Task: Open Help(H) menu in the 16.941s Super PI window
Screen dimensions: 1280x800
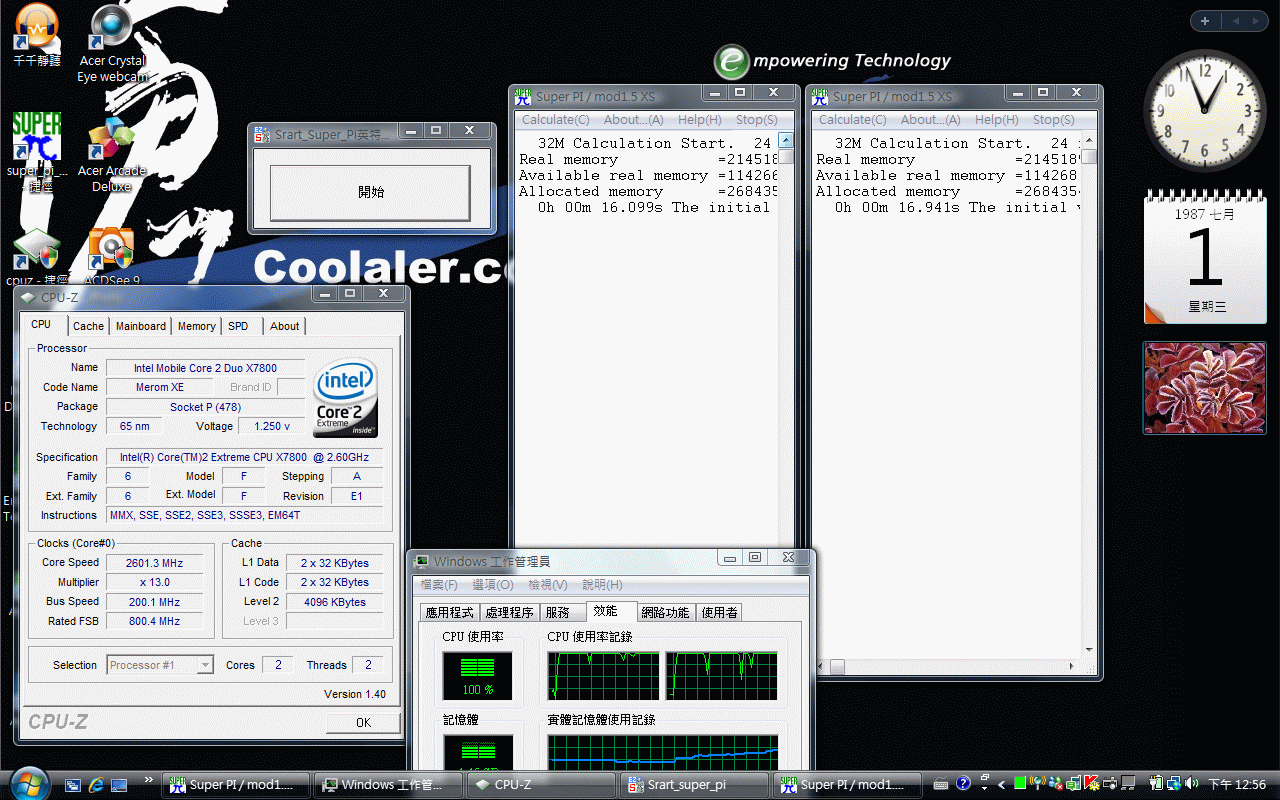Action: pyautogui.click(x=996, y=120)
